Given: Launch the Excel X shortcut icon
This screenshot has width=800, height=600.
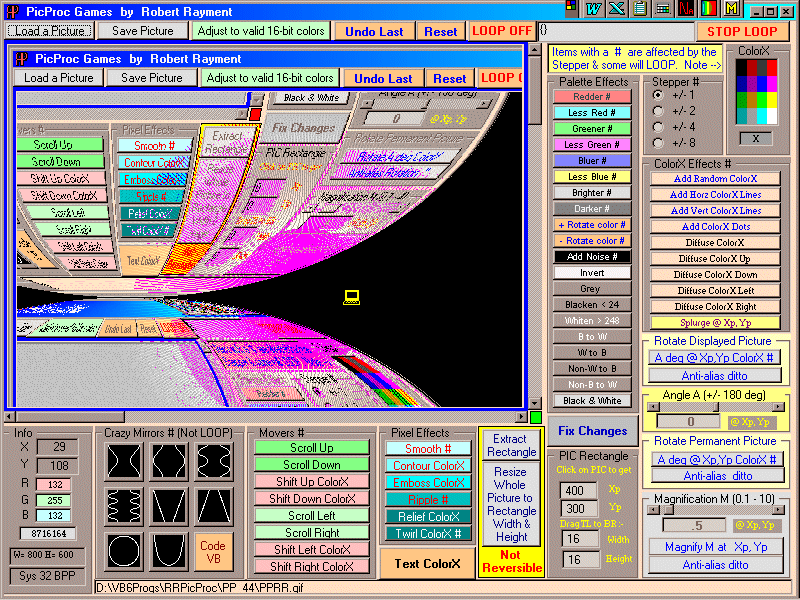Looking at the screenshot, I should (x=615, y=9).
